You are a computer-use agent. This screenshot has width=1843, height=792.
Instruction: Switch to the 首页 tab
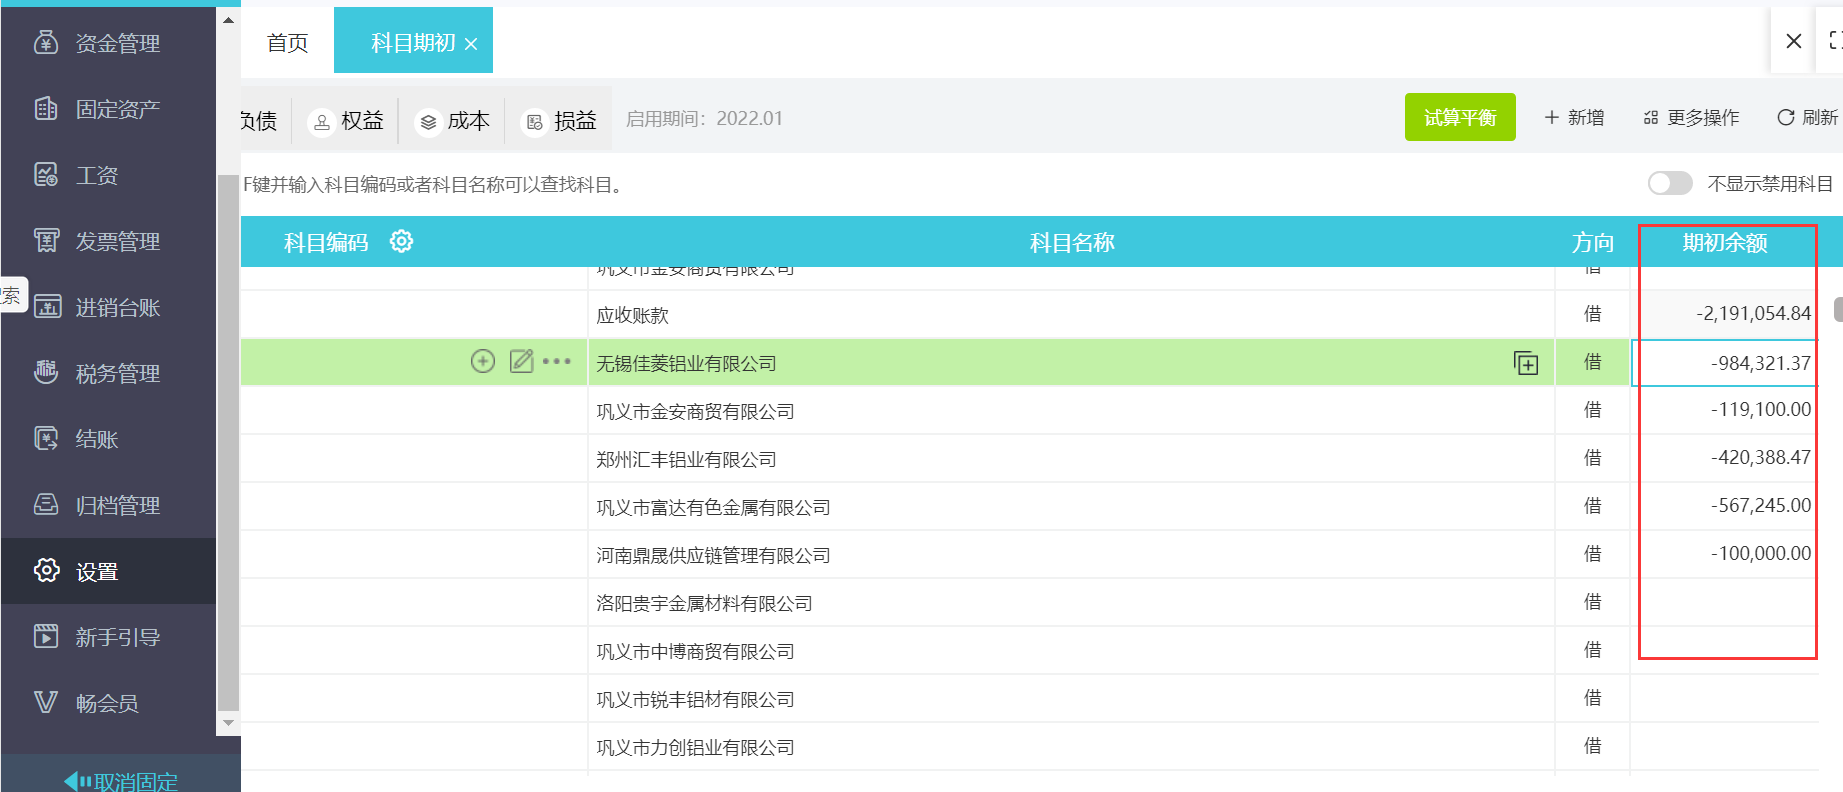[287, 43]
